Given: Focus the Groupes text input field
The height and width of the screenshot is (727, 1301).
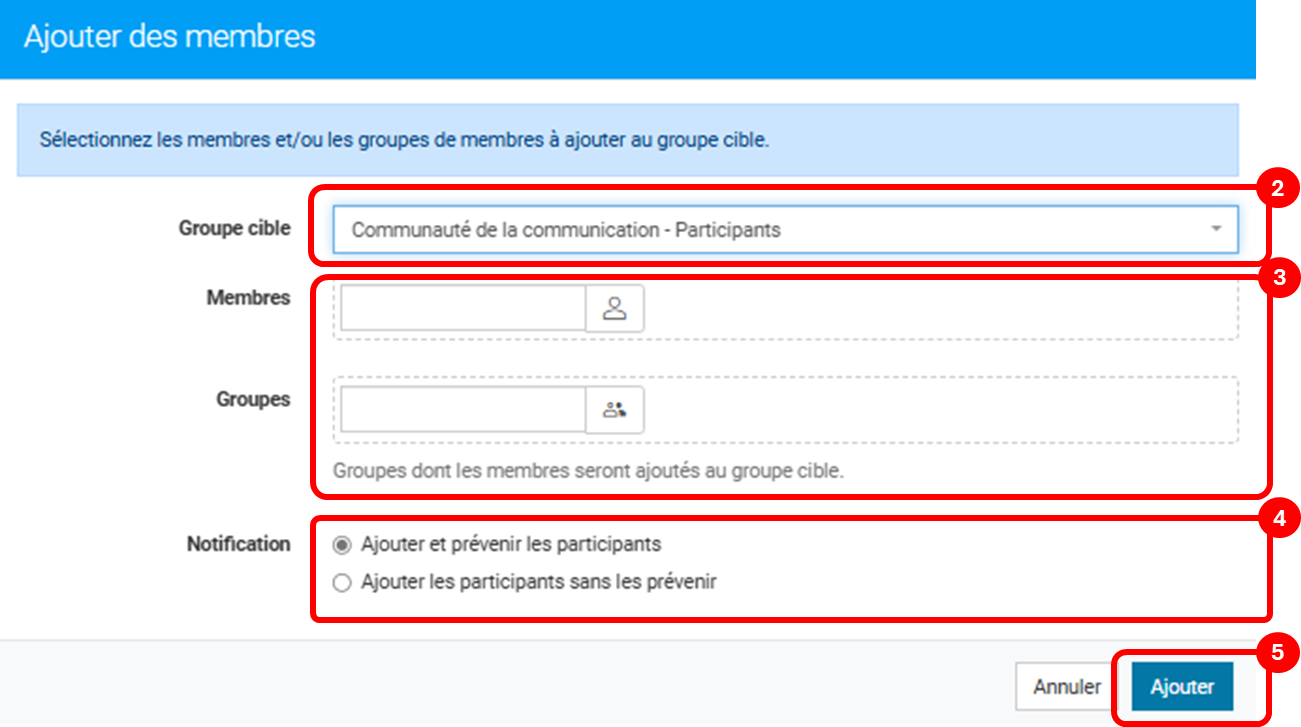Looking at the screenshot, I should (x=463, y=410).
